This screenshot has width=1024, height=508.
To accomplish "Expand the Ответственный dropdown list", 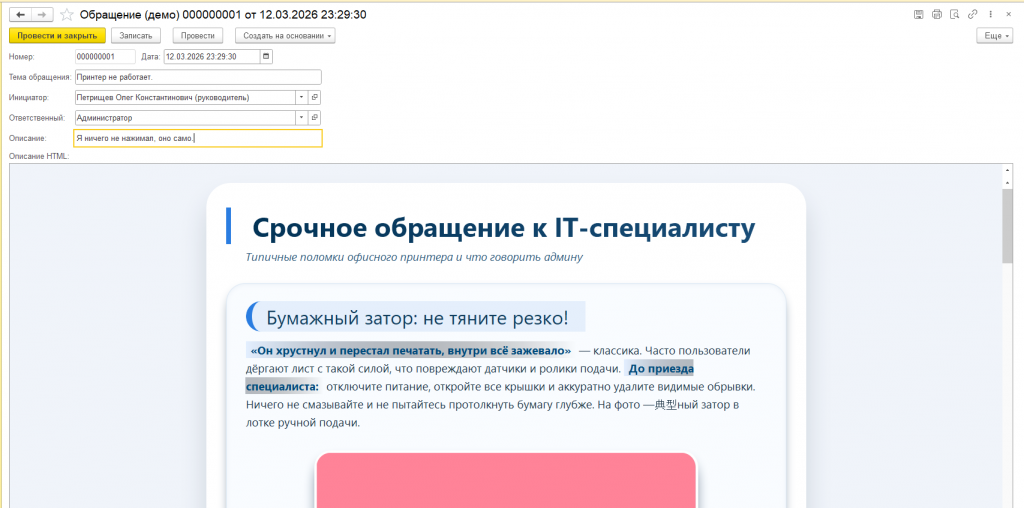I will pos(302,118).
